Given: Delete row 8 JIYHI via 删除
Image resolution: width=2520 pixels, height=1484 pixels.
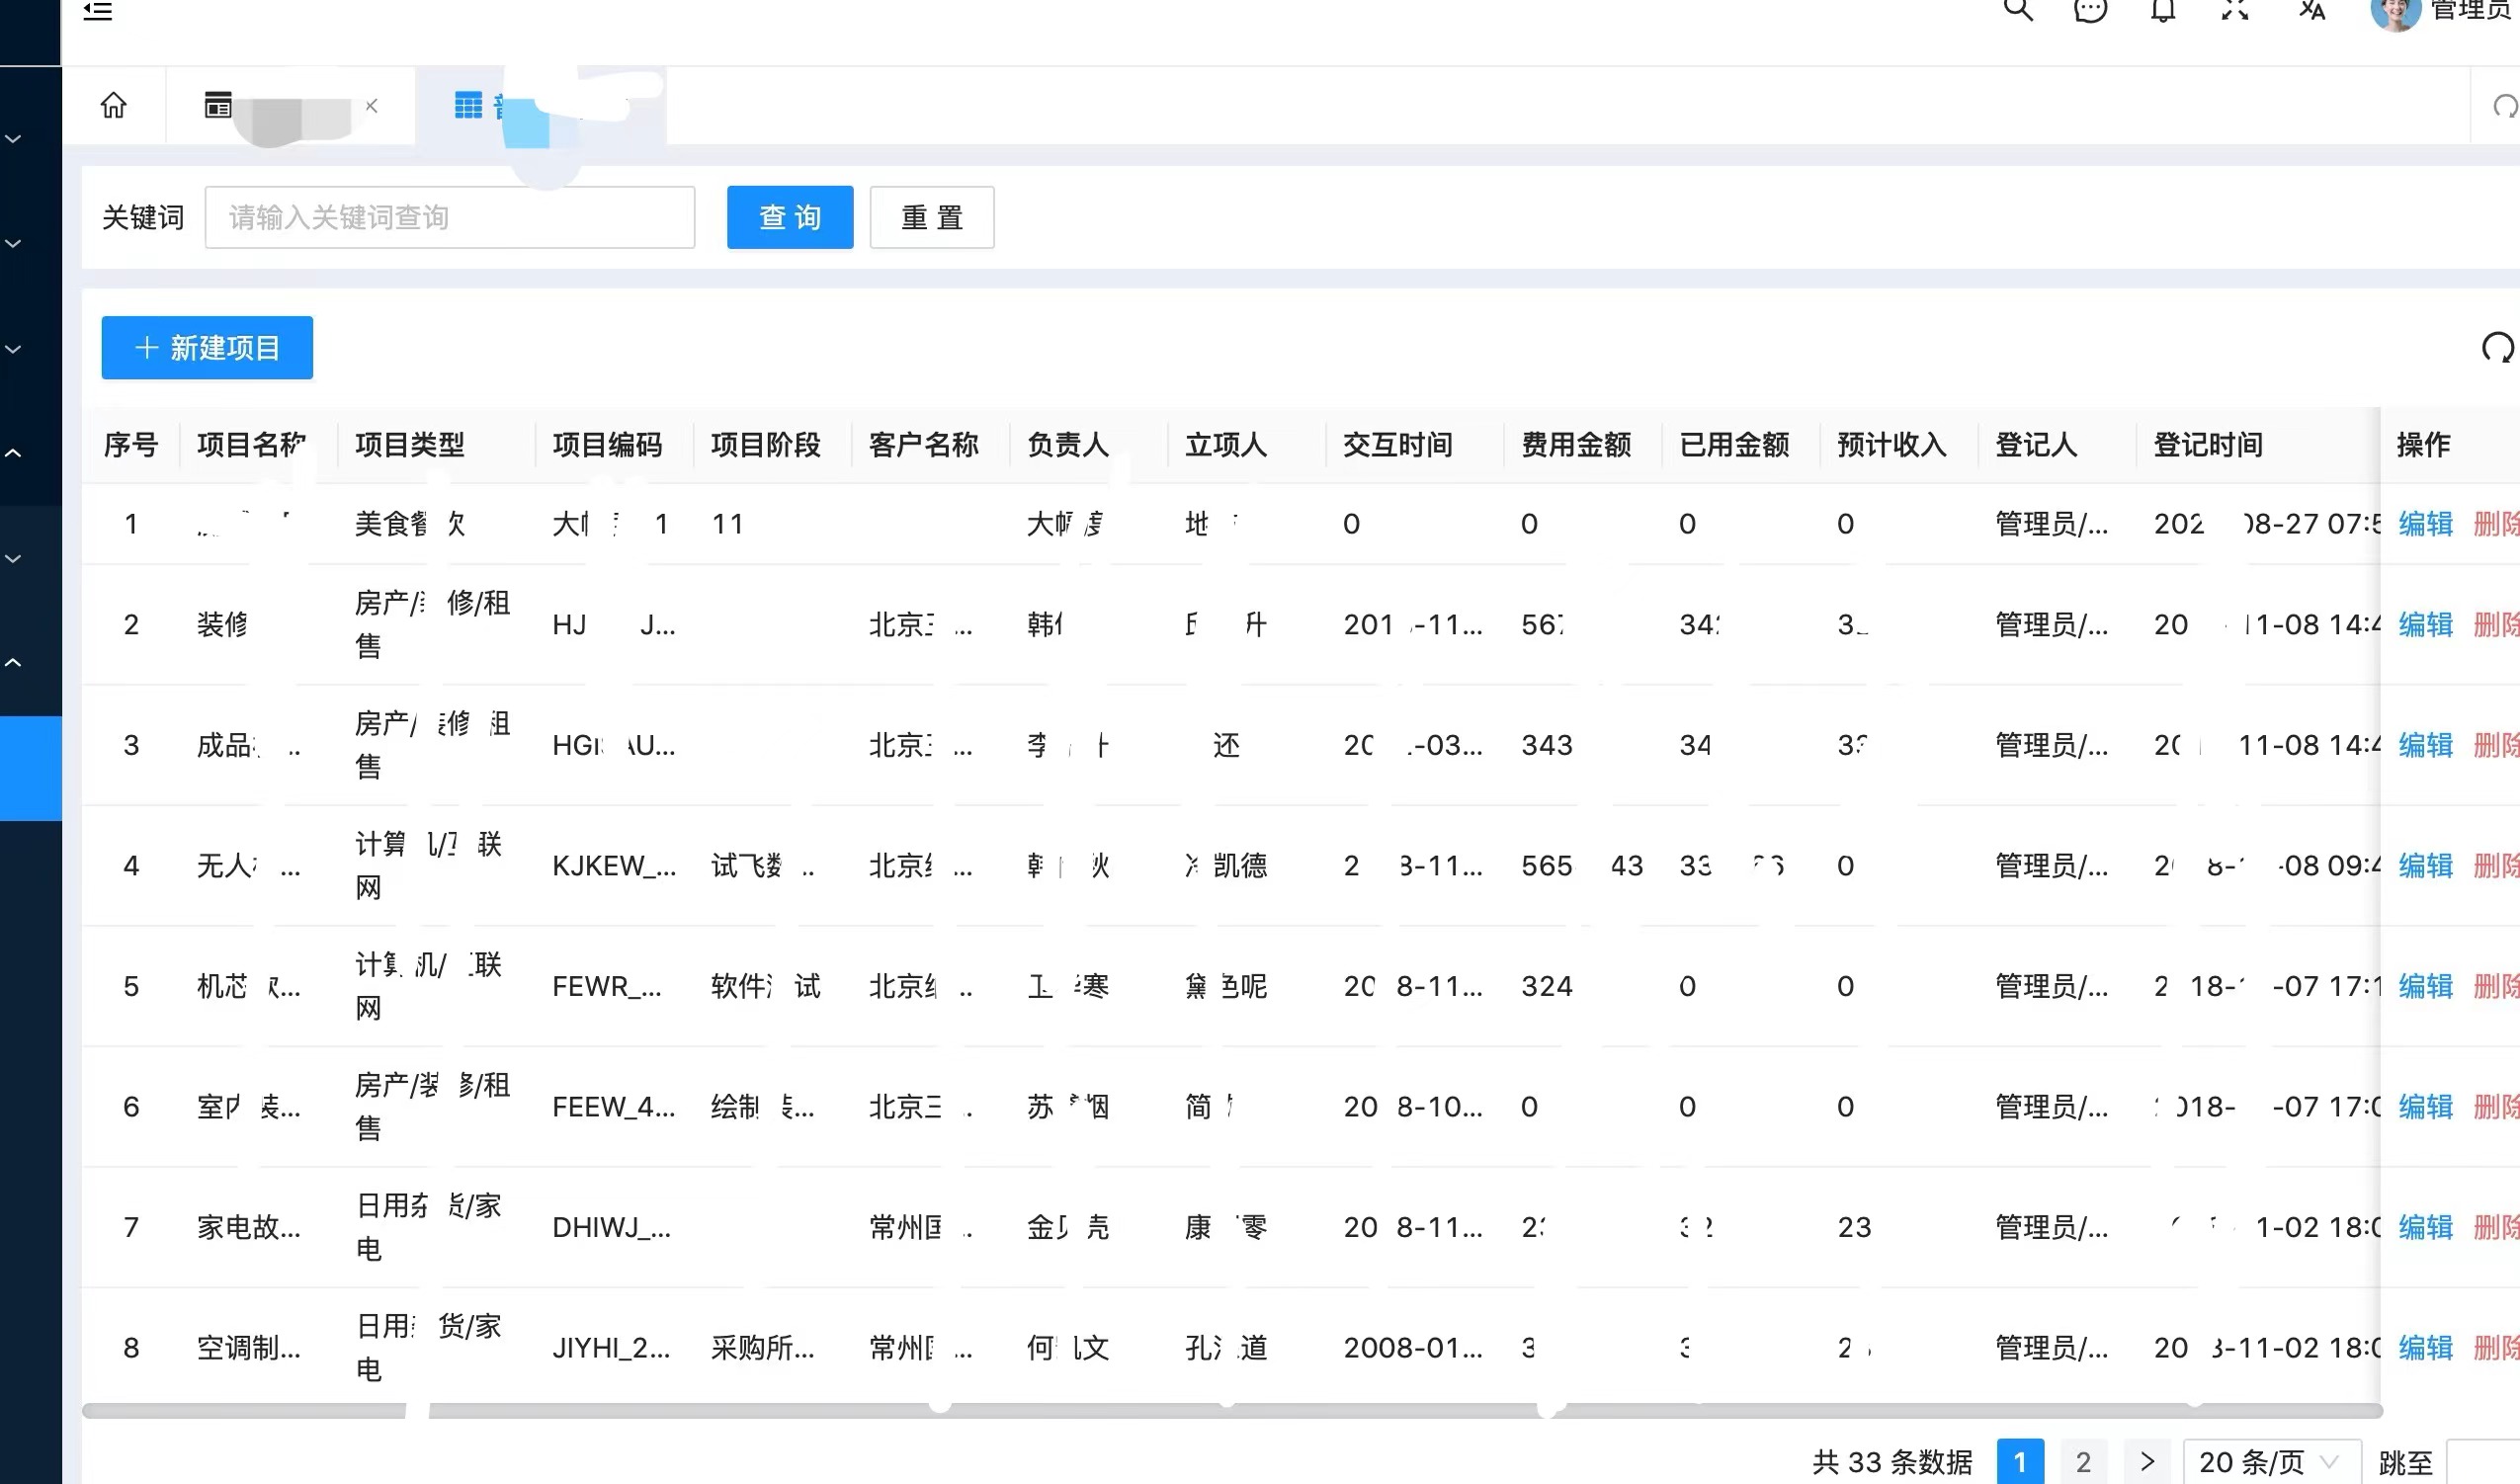Looking at the screenshot, I should [2496, 1348].
